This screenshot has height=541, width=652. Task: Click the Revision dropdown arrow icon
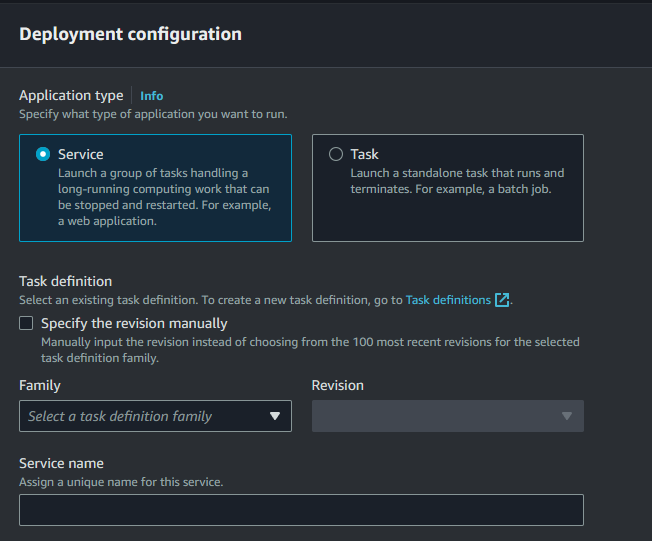click(x=567, y=416)
